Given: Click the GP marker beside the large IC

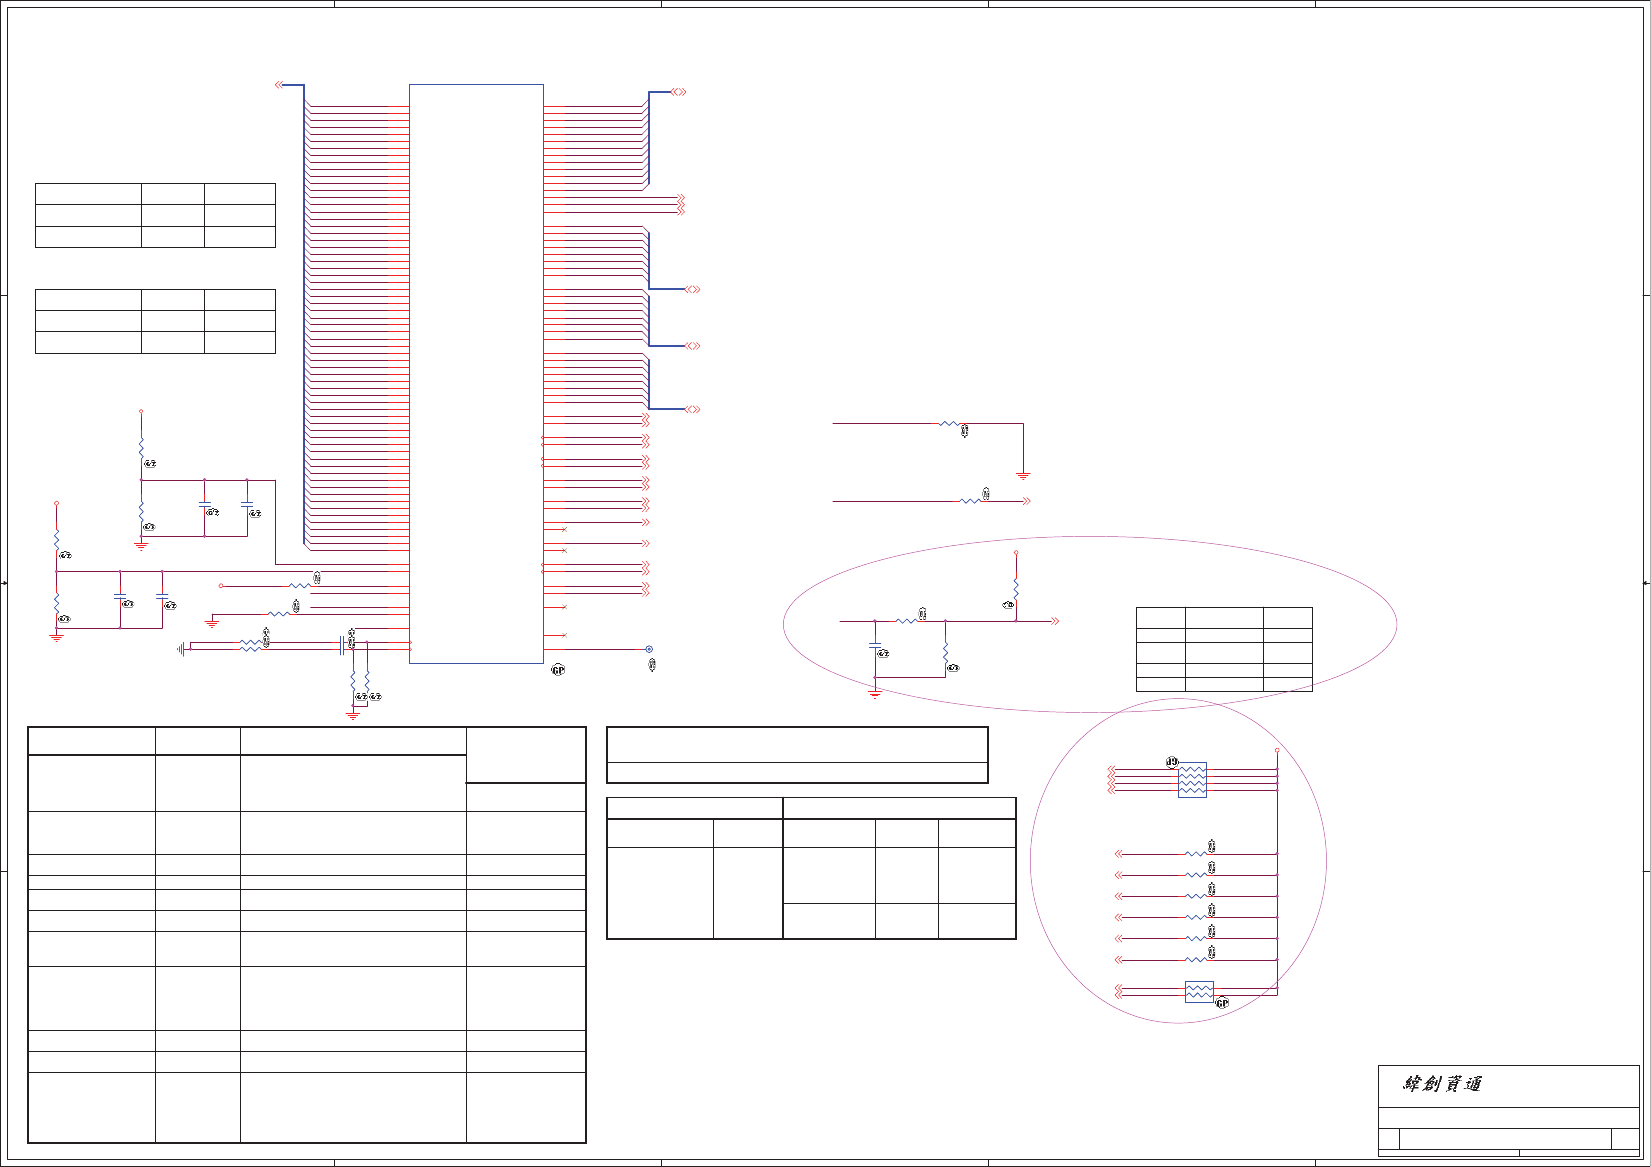Looking at the screenshot, I should tap(558, 670).
